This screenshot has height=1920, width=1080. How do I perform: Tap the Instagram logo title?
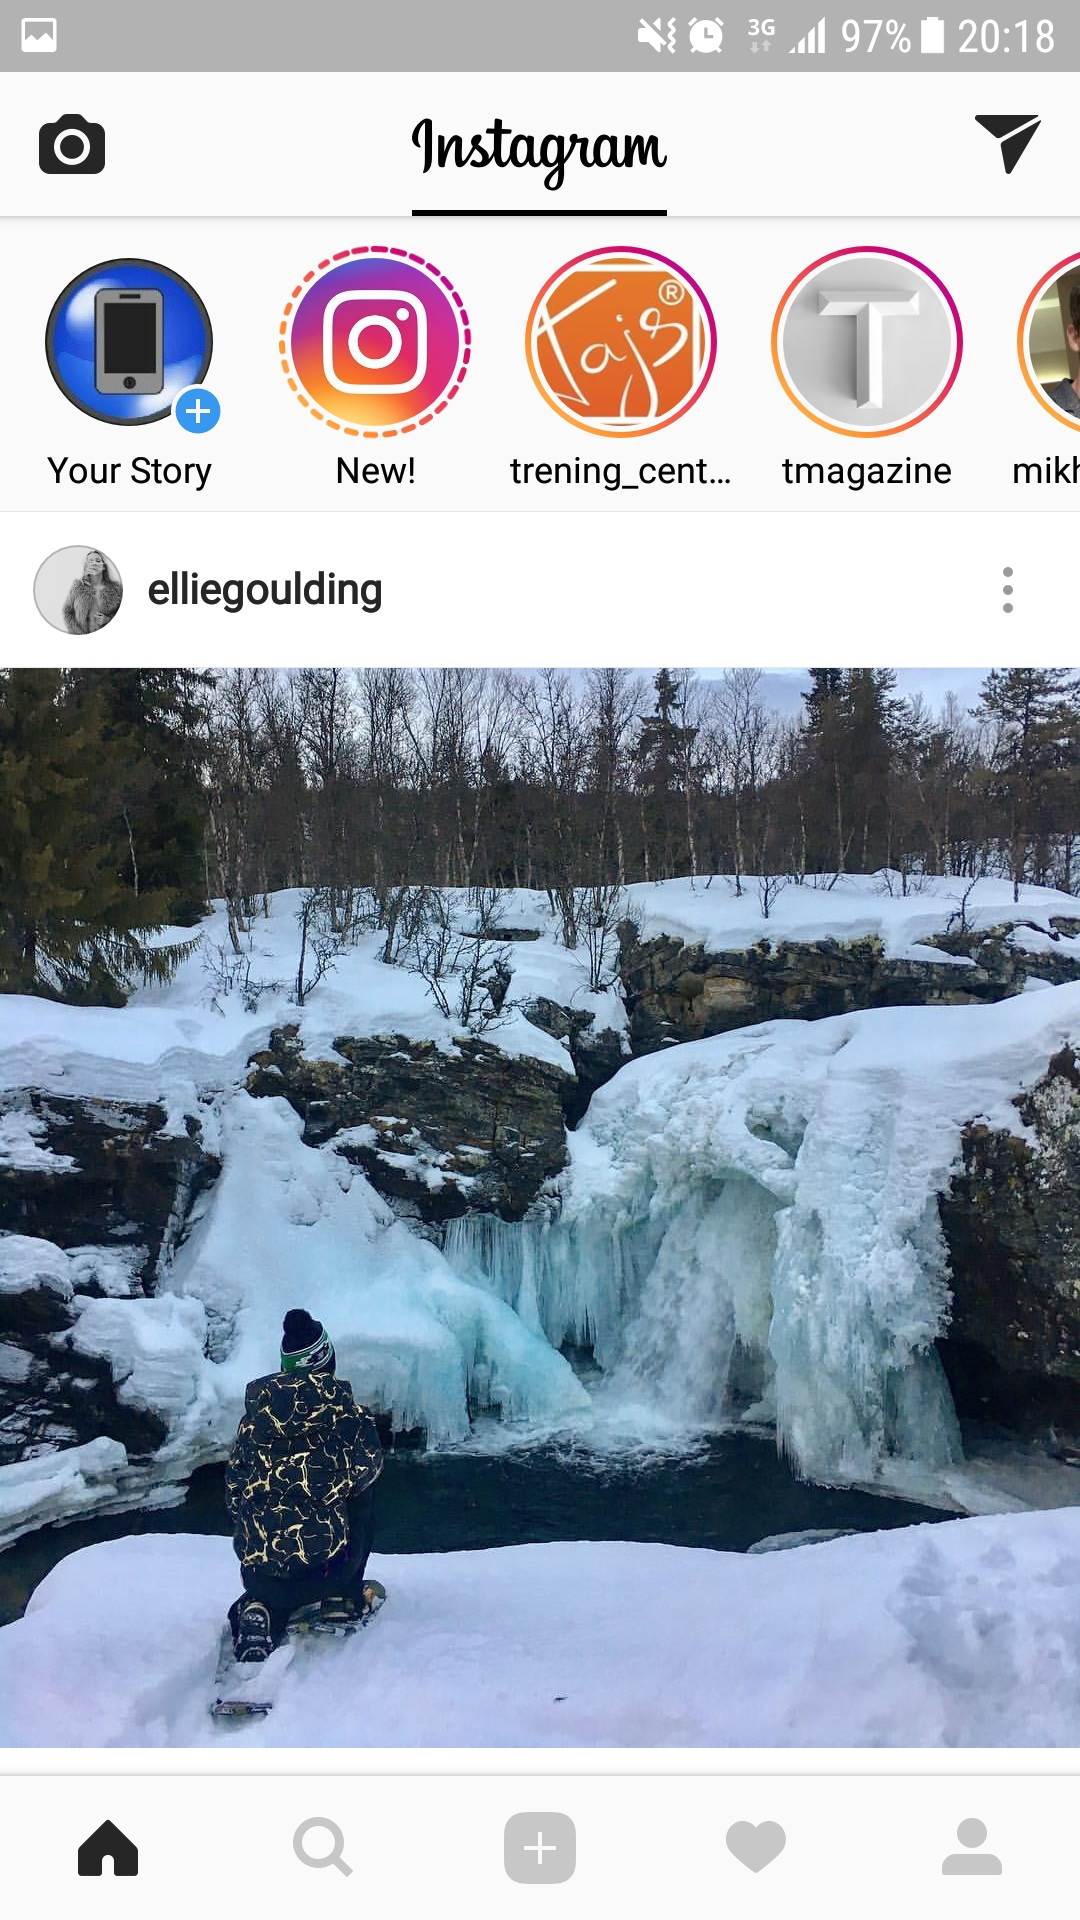(539, 150)
